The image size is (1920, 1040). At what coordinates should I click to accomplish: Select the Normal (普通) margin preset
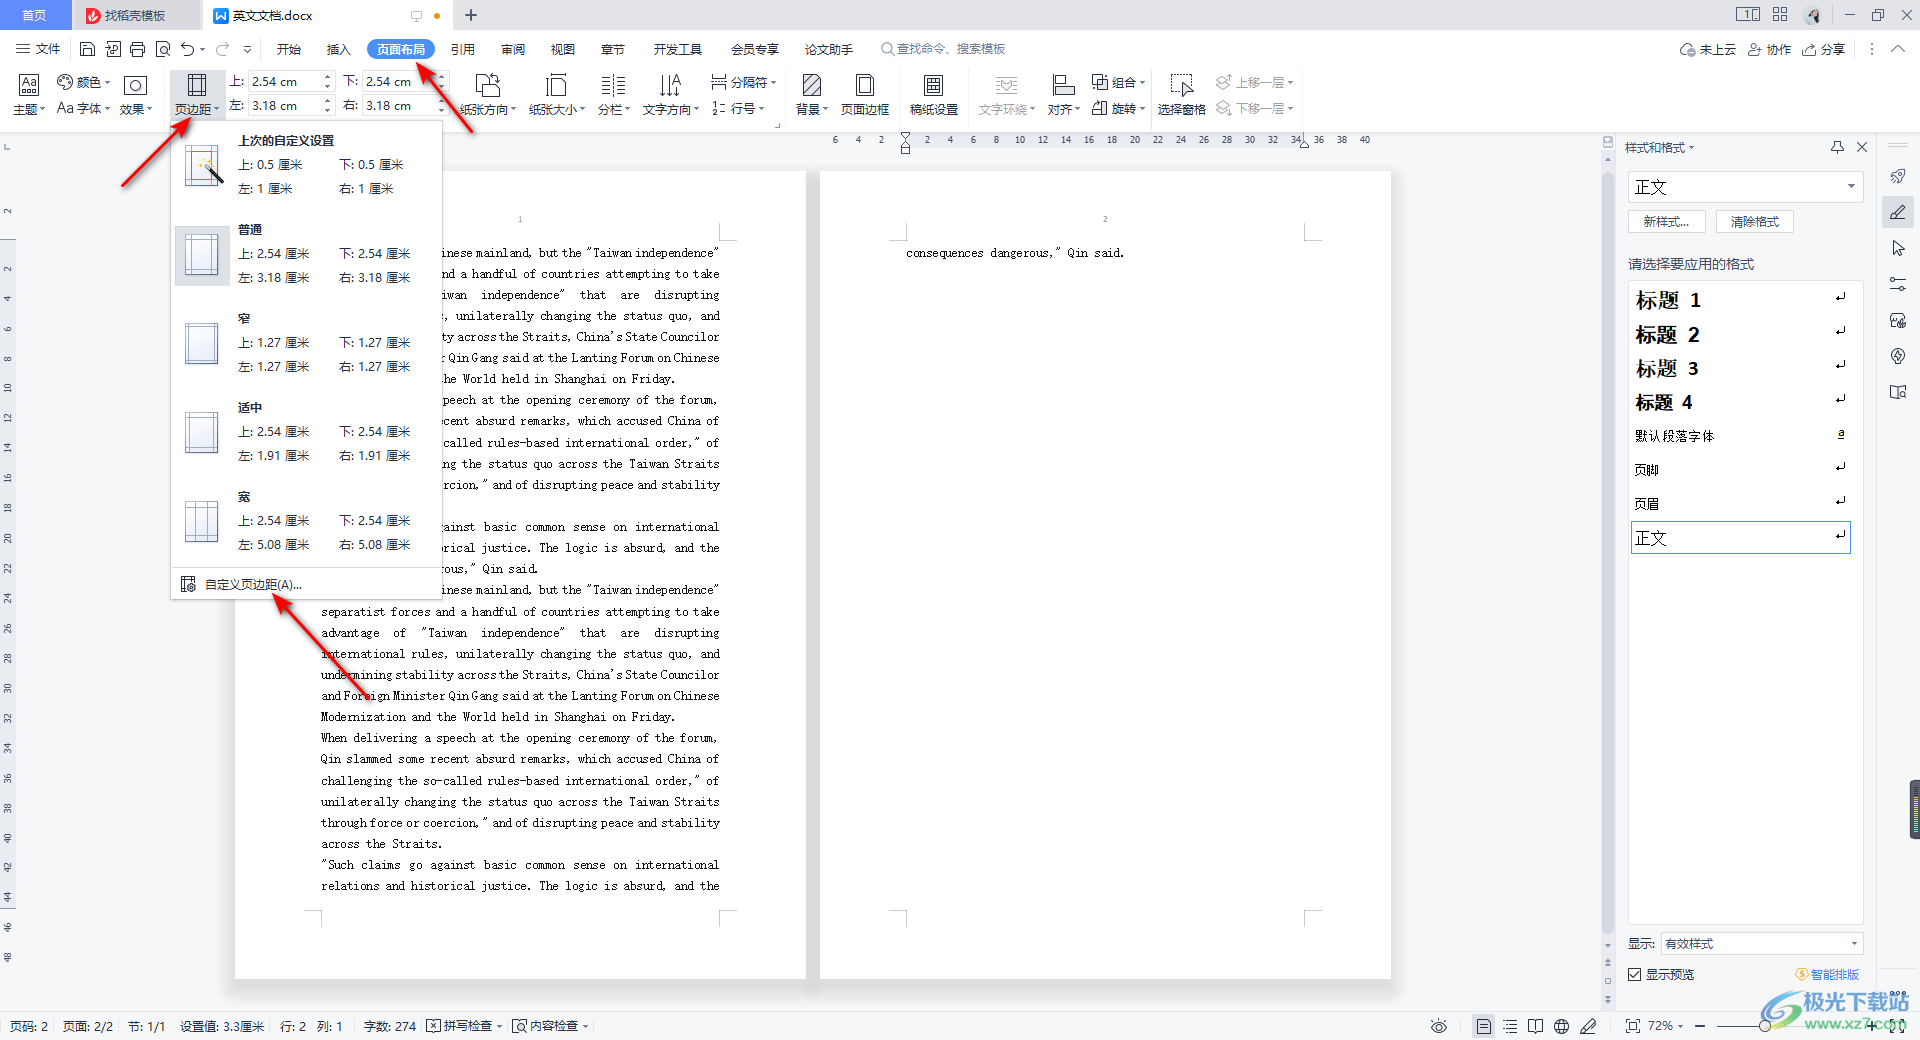306,254
